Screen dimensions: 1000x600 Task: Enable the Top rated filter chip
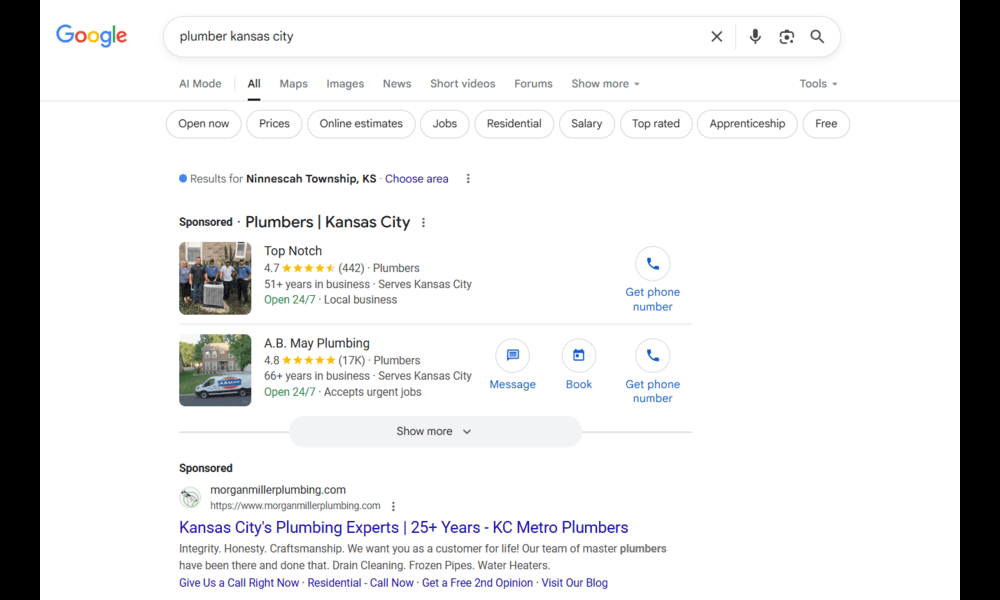click(656, 124)
